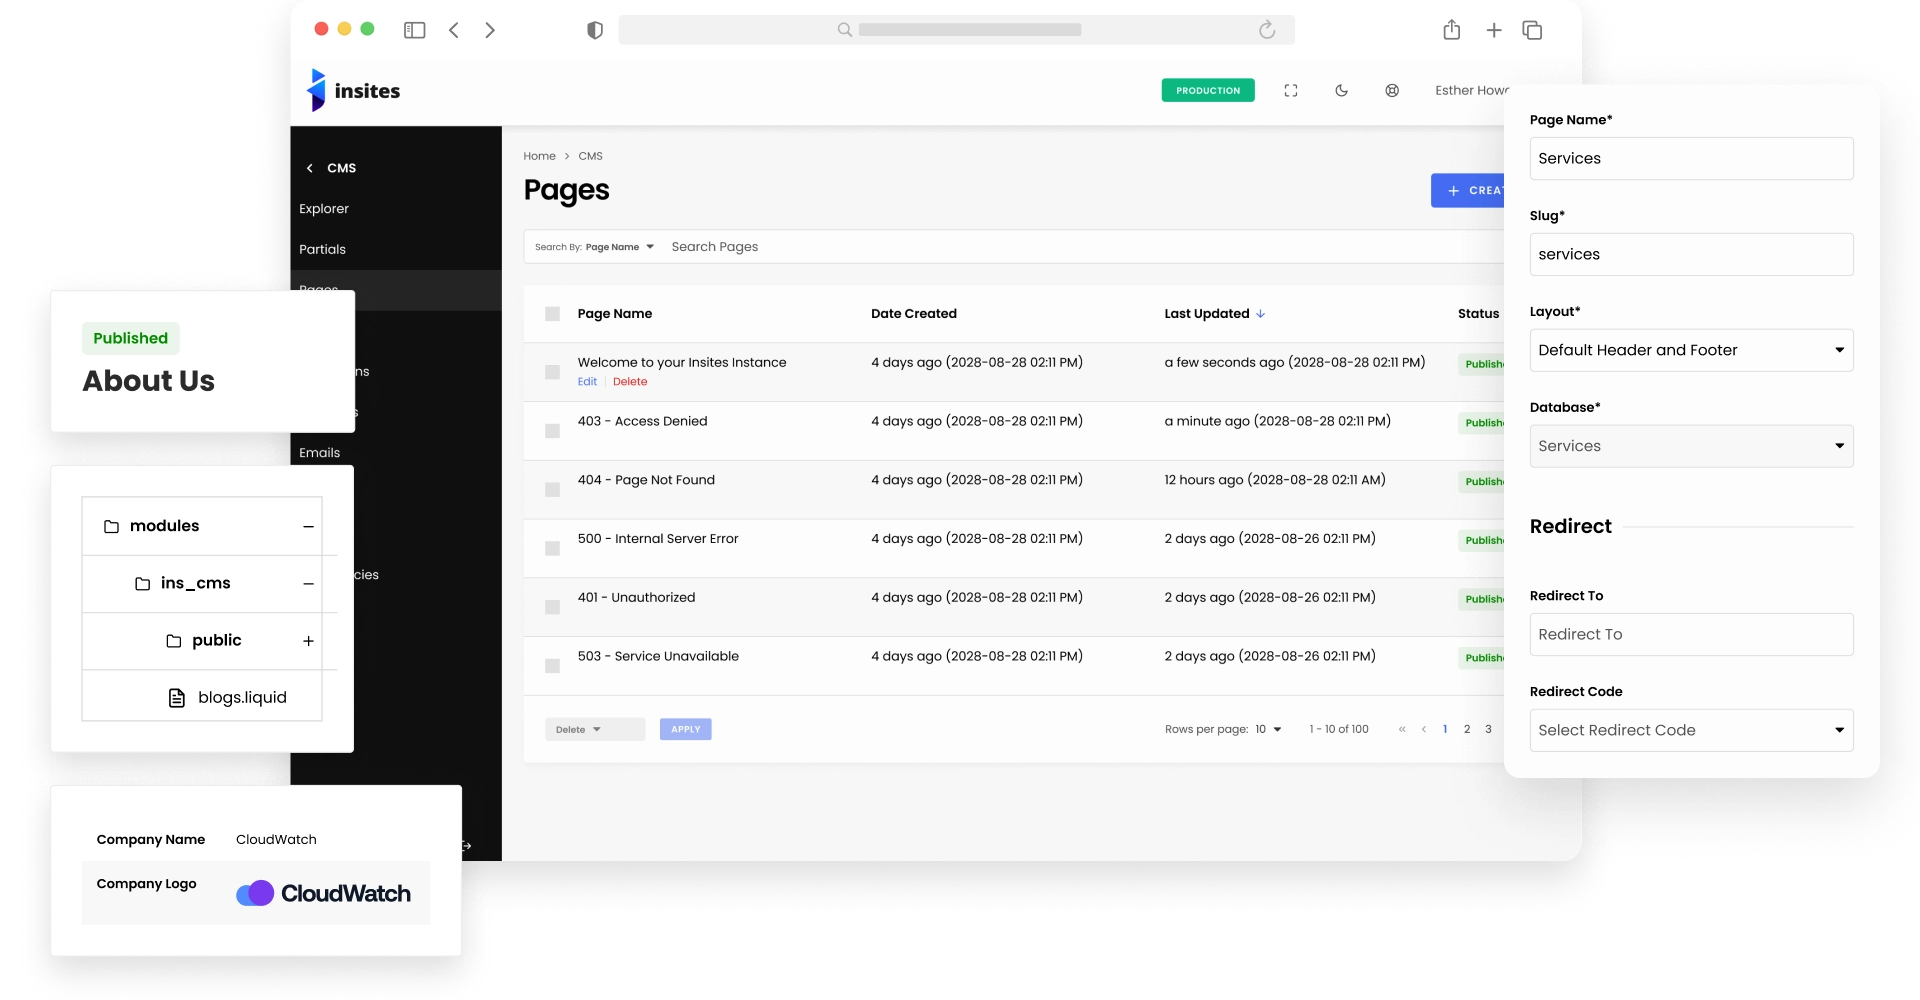Screen dimensions: 1920x1000
Task: Open the browser share icon
Action: tap(1452, 30)
